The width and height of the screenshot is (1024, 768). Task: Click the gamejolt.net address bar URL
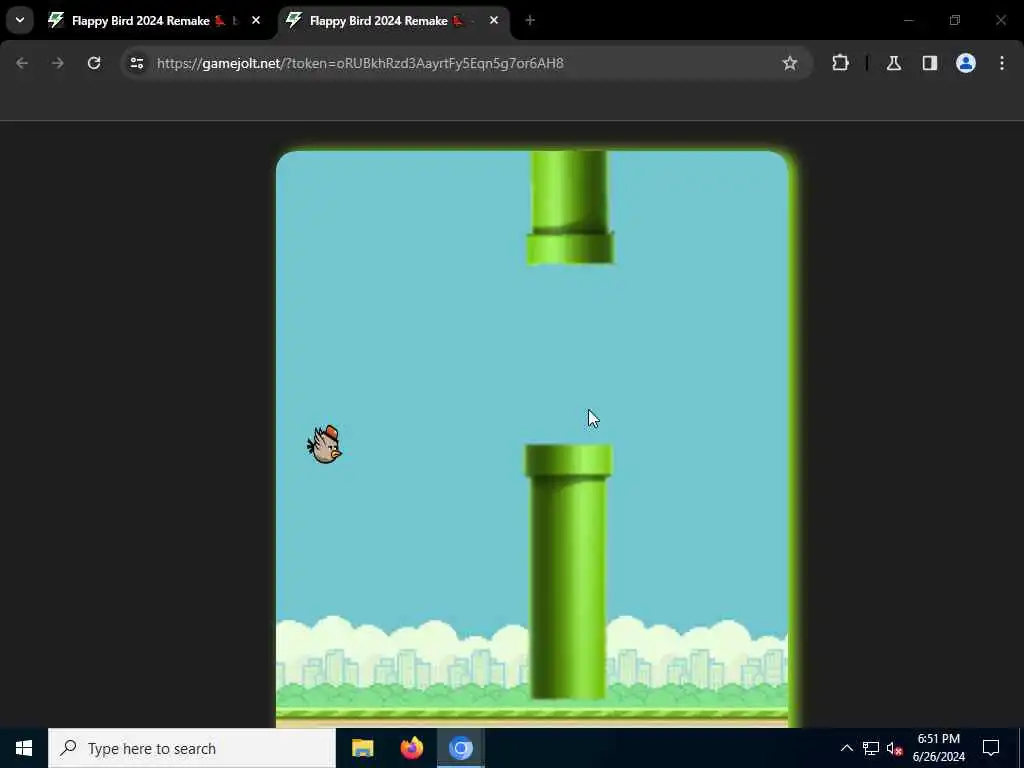click(360, 63)
